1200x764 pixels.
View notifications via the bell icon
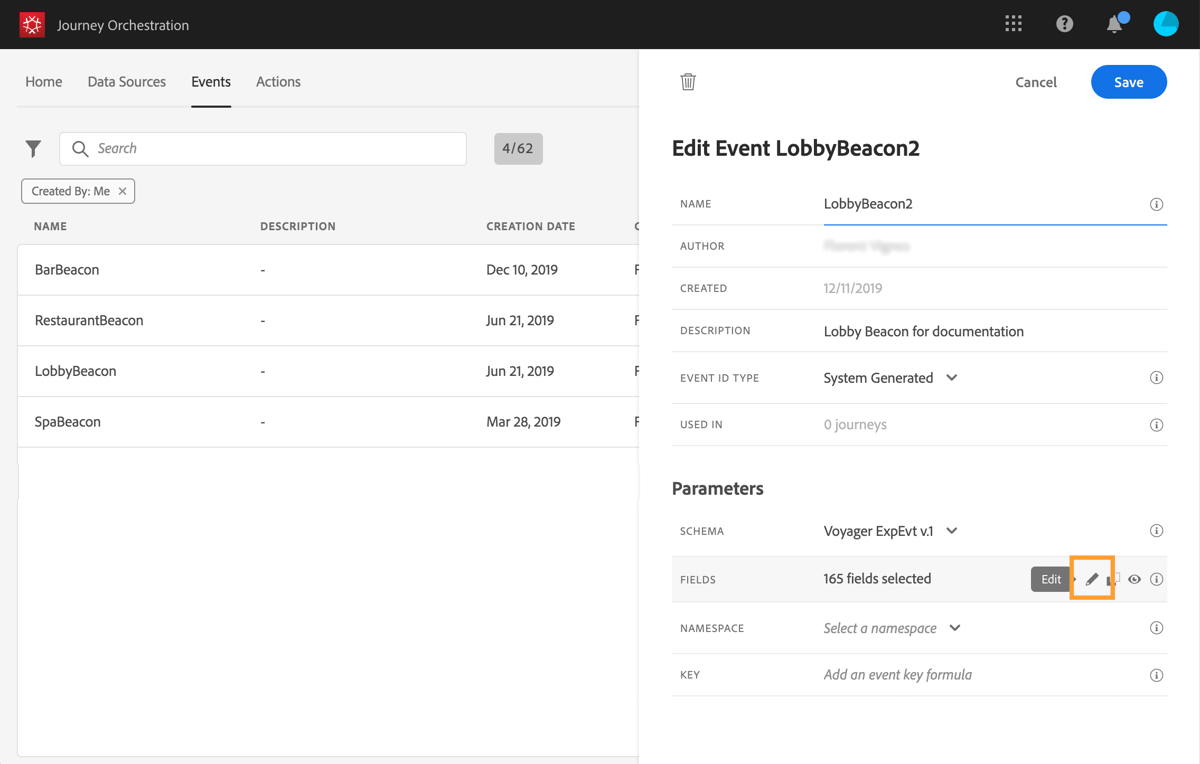coord(1113,23)
